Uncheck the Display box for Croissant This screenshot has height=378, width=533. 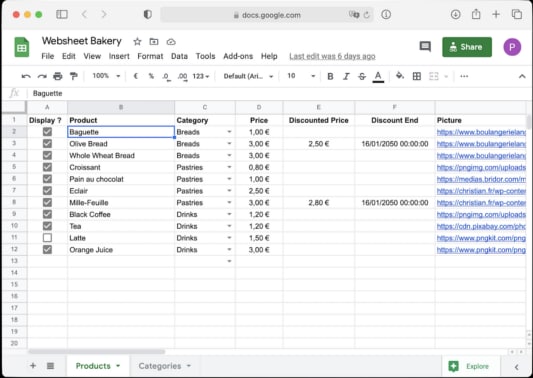coord(47,167)
